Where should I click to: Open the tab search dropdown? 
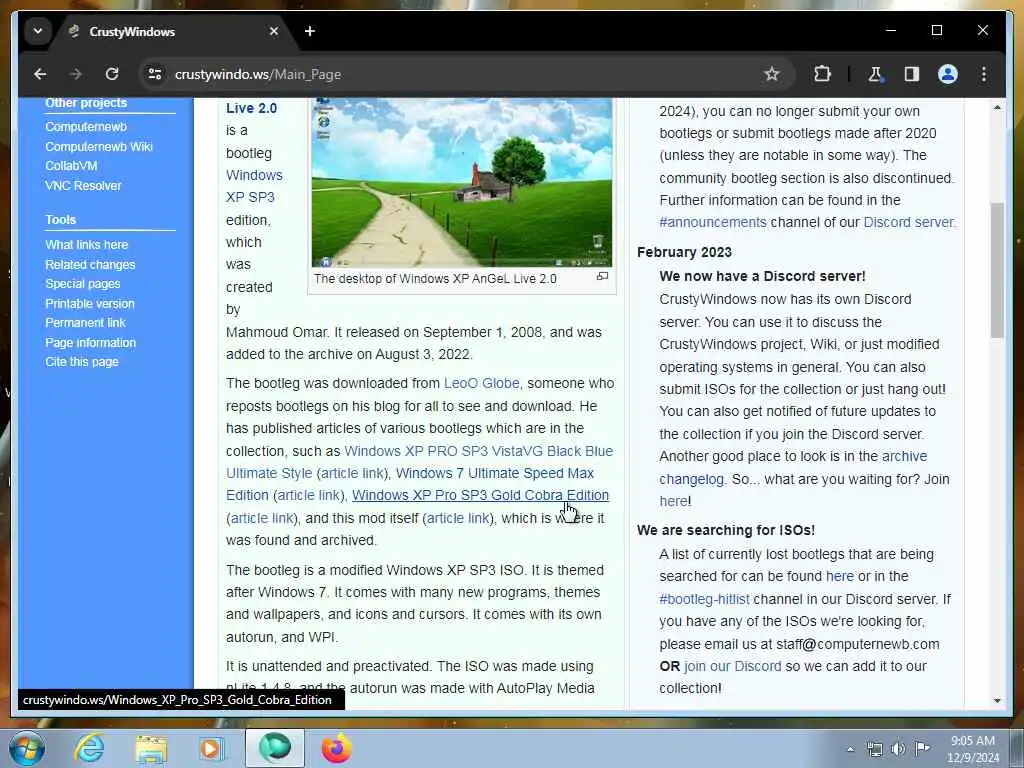click(38, 31)
